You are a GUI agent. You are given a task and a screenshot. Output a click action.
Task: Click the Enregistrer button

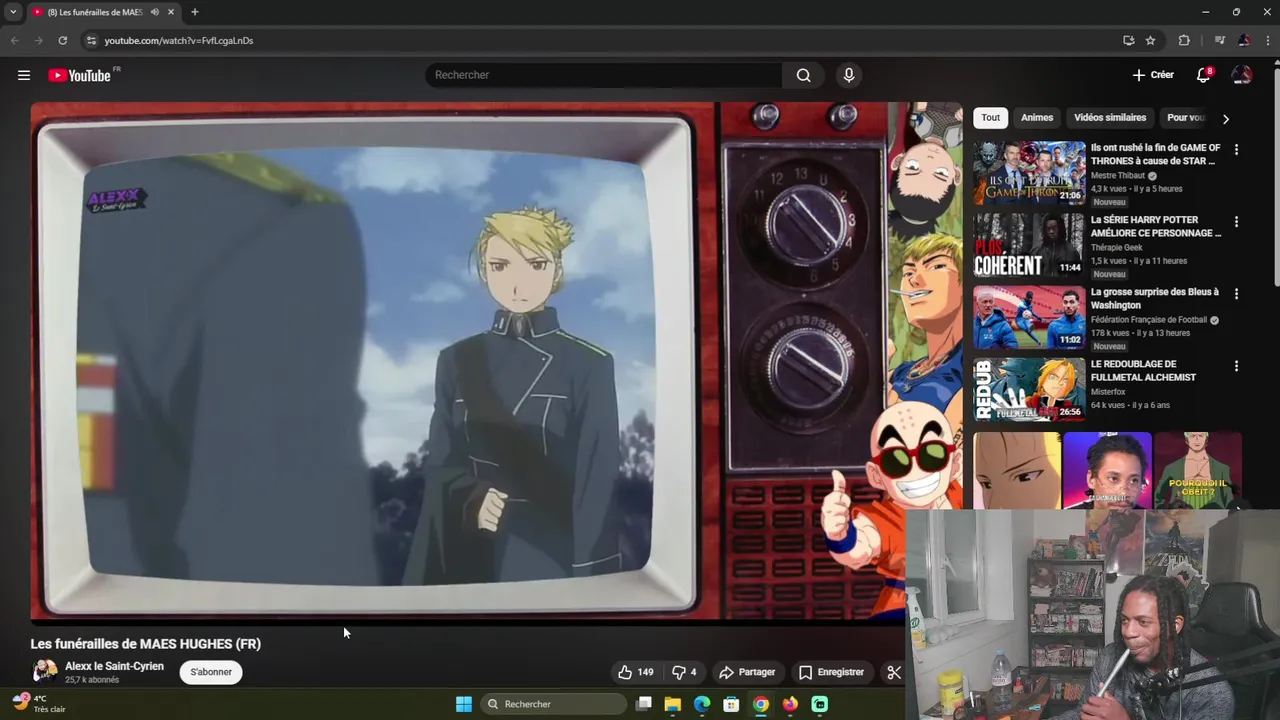(831, 672)
